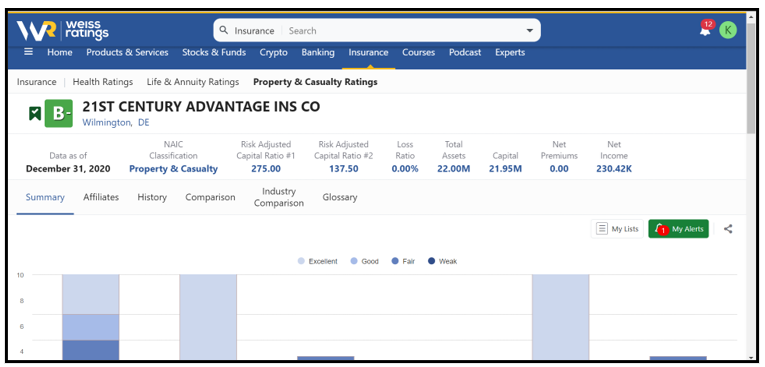The width and height of the screenshot is (765, 367).
Task: Open the hamburger menu icon
Action: coord(29,52)
